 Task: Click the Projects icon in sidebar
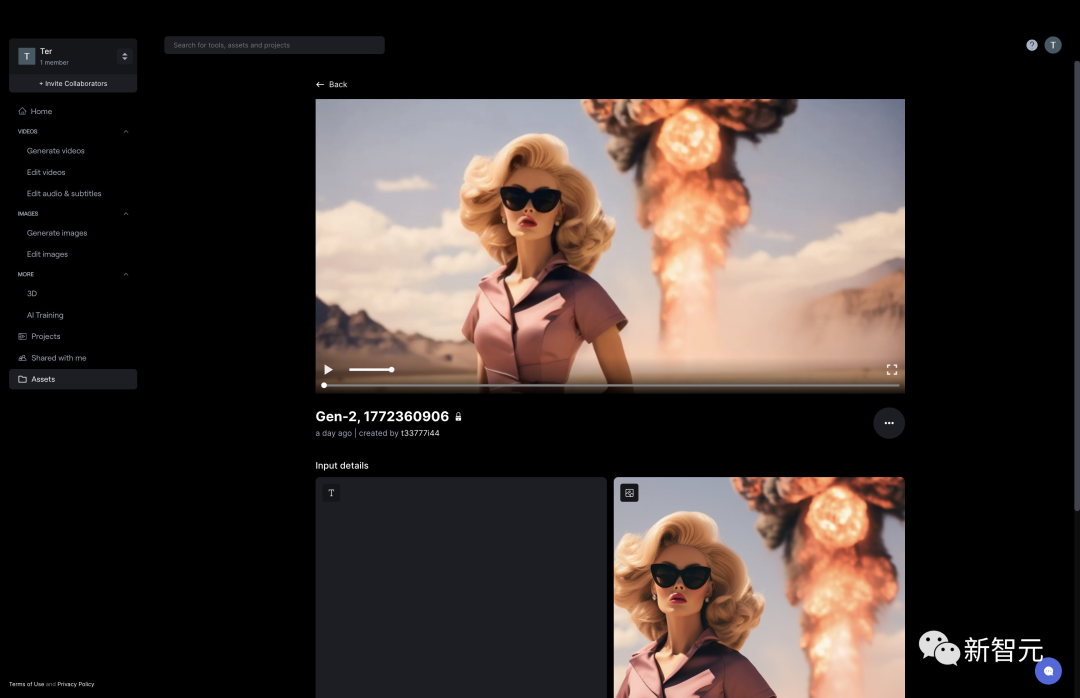pos(22,336)
